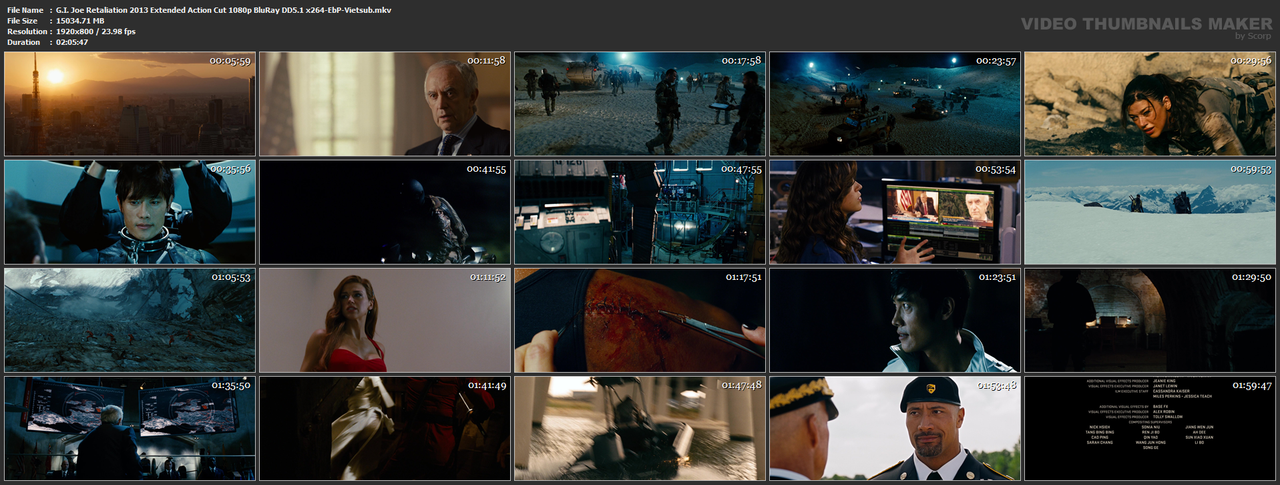Select the 01:35:50 control room screens thumbnail
Viewport: 1280px width, 485px height.
click(130, 427)
